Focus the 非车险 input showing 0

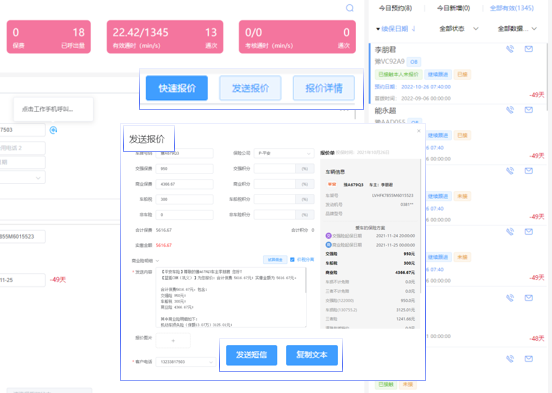tap(184, 214)
